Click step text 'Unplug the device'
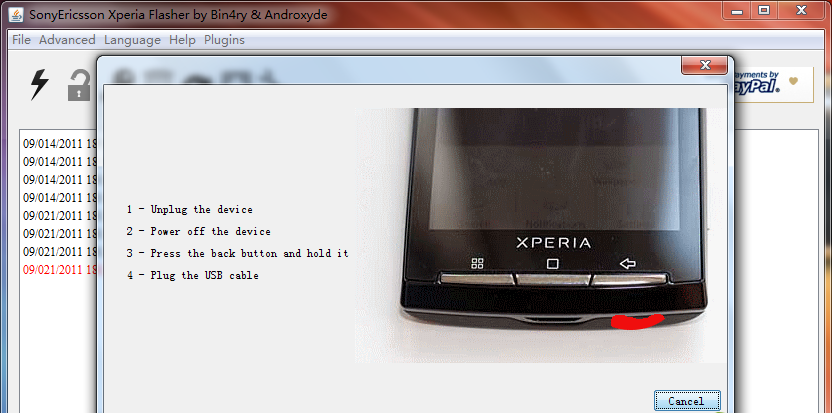The height and width of the screenshot is (413, 832). click(201, 209)
